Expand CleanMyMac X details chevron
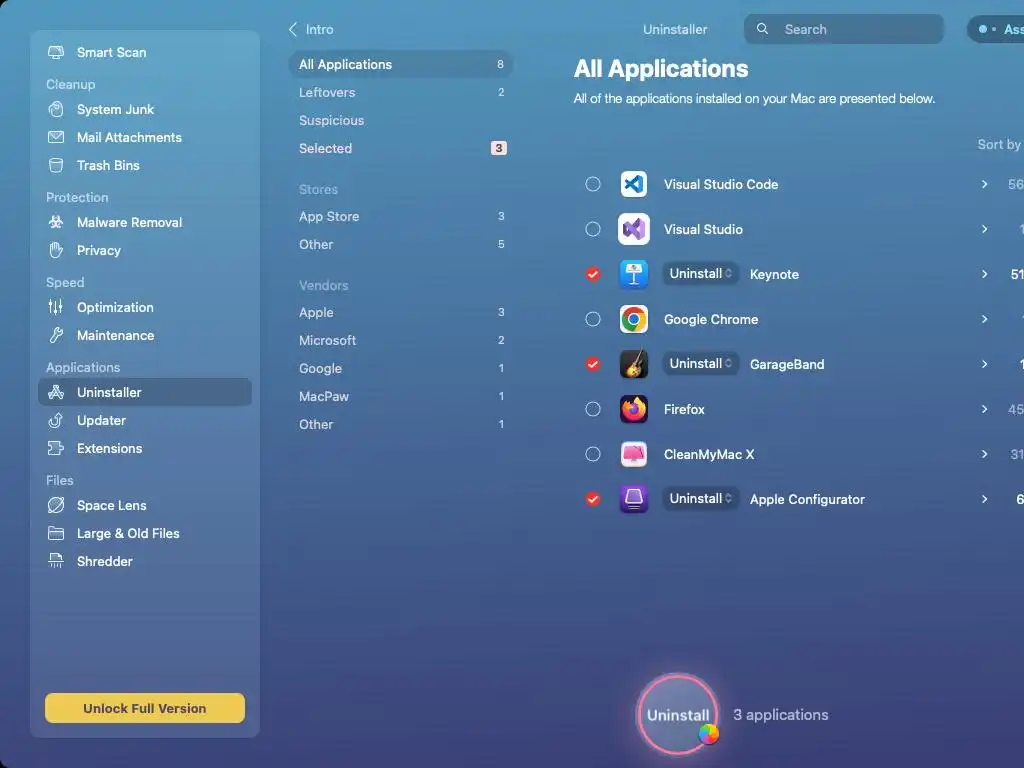 point(984,454)
